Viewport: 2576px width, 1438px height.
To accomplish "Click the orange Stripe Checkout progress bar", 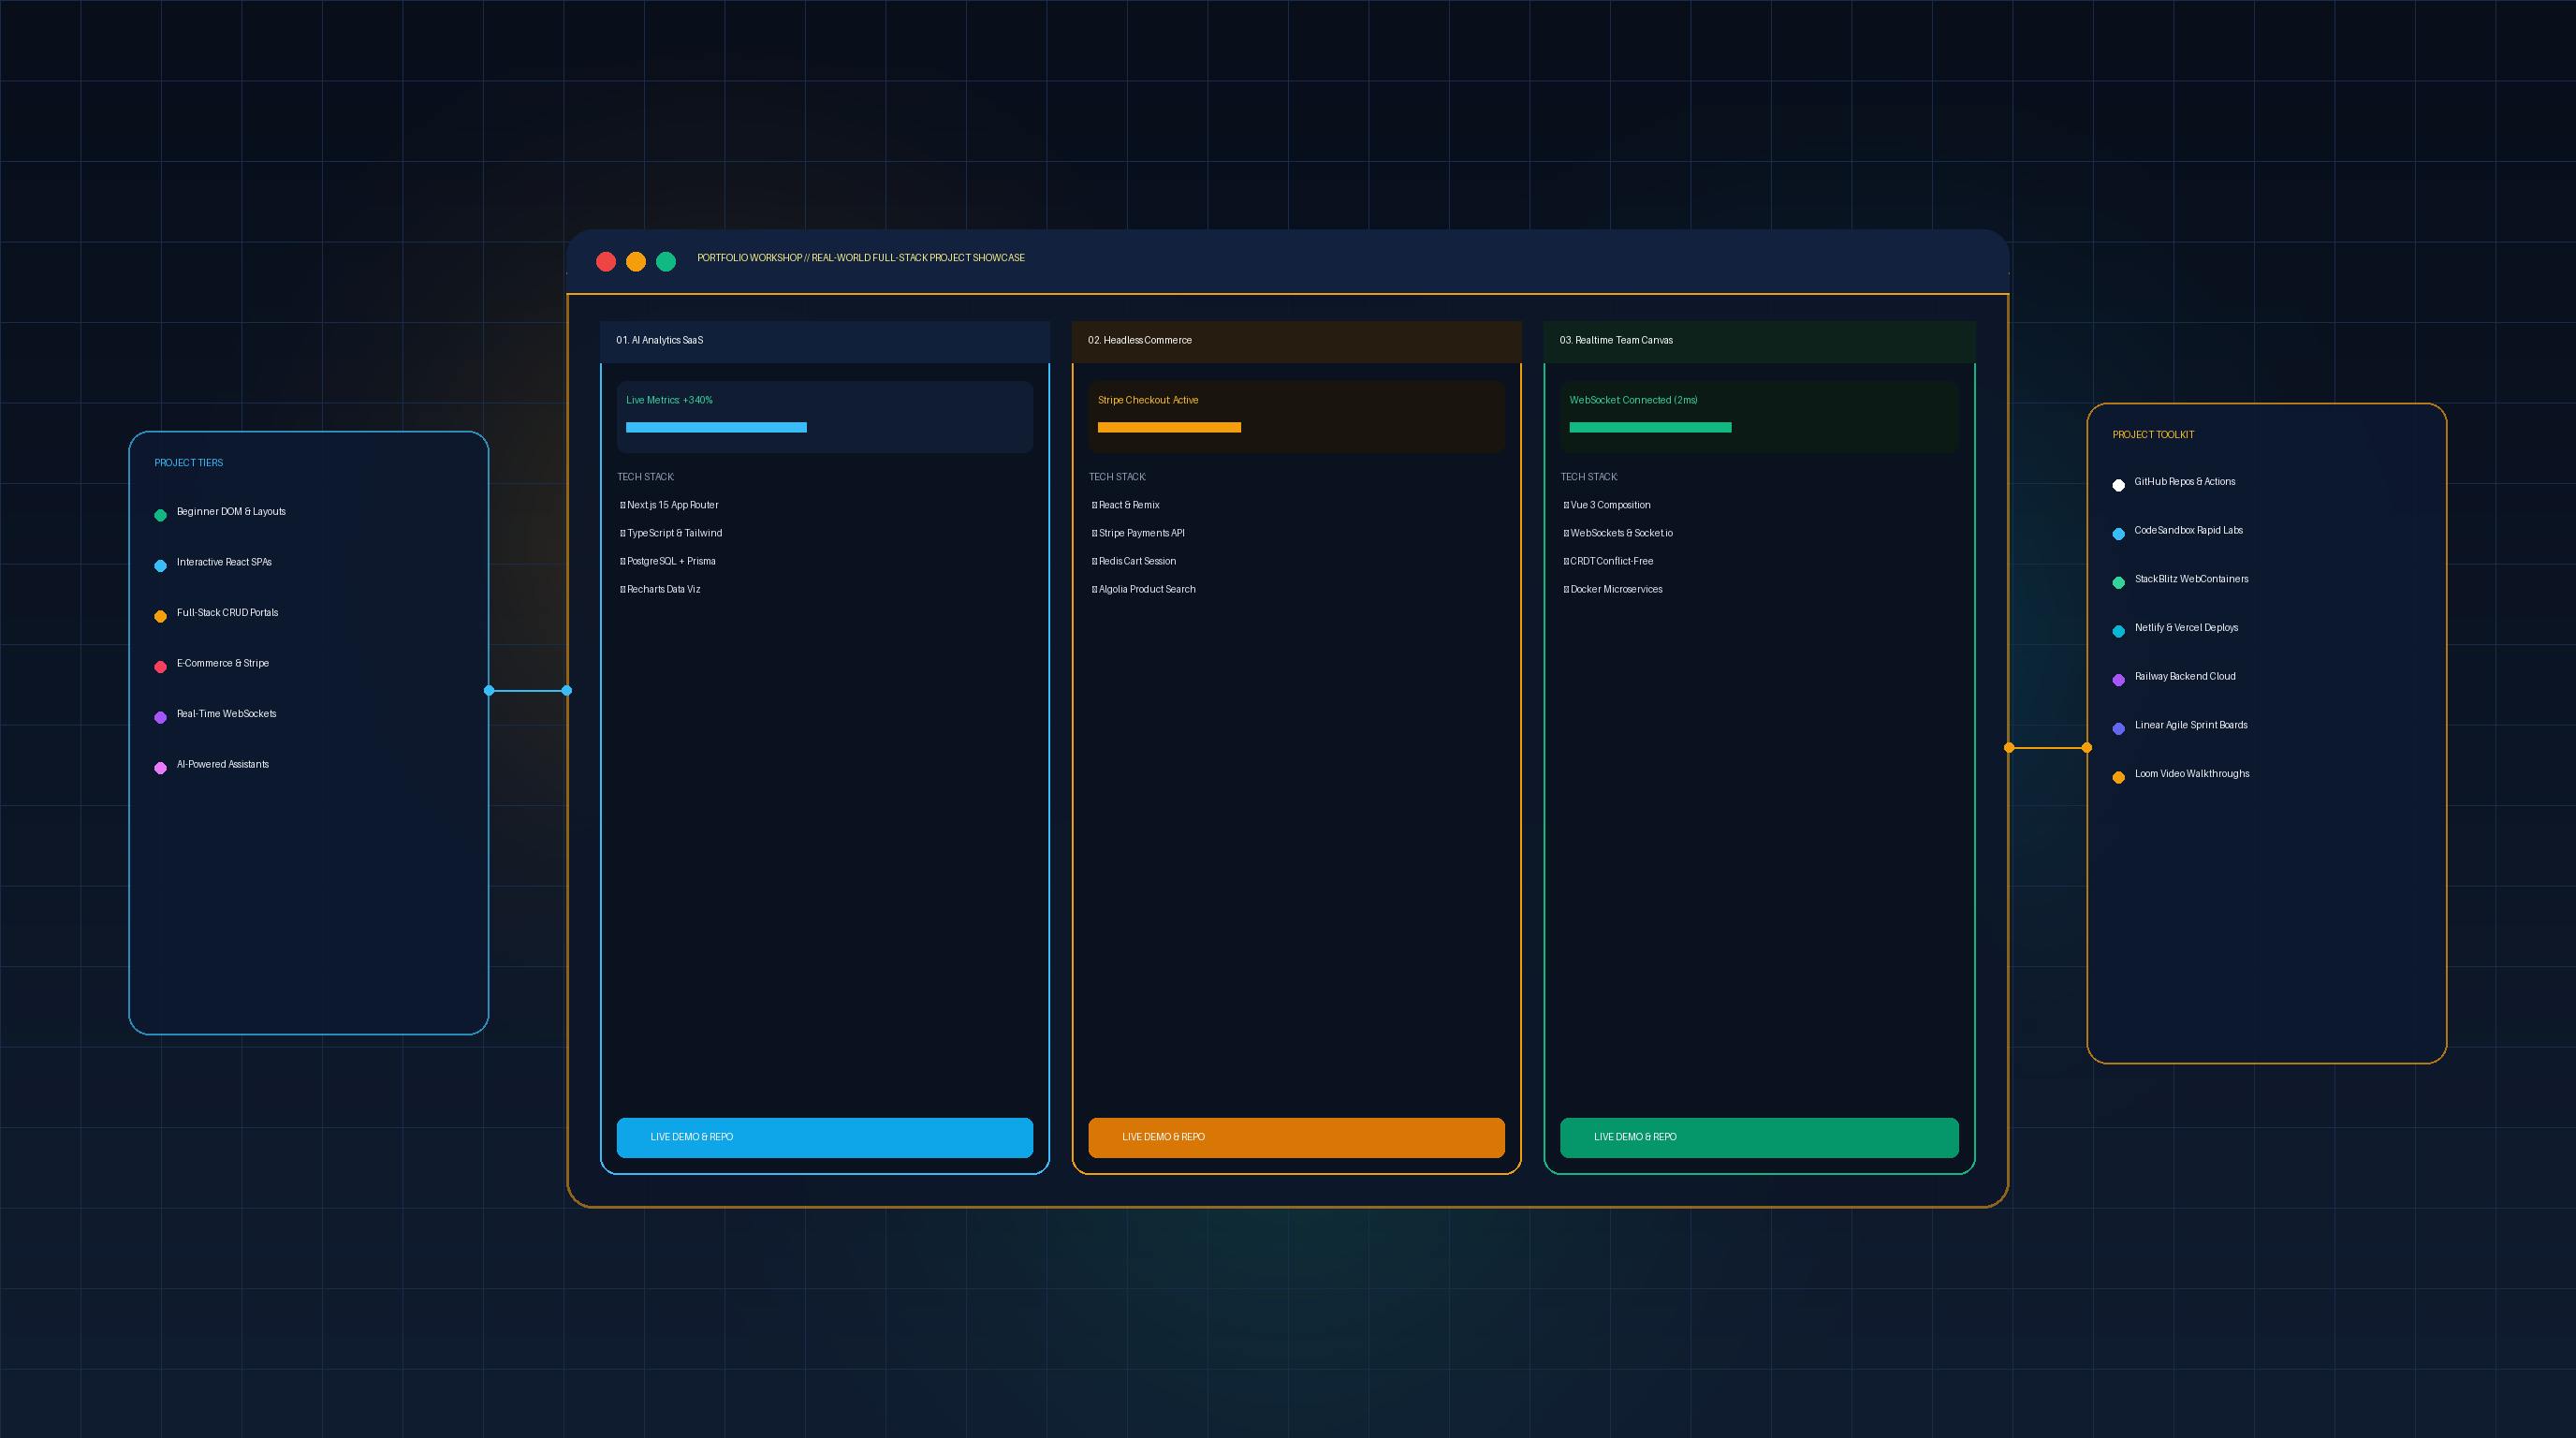I will click(1169, 427).
